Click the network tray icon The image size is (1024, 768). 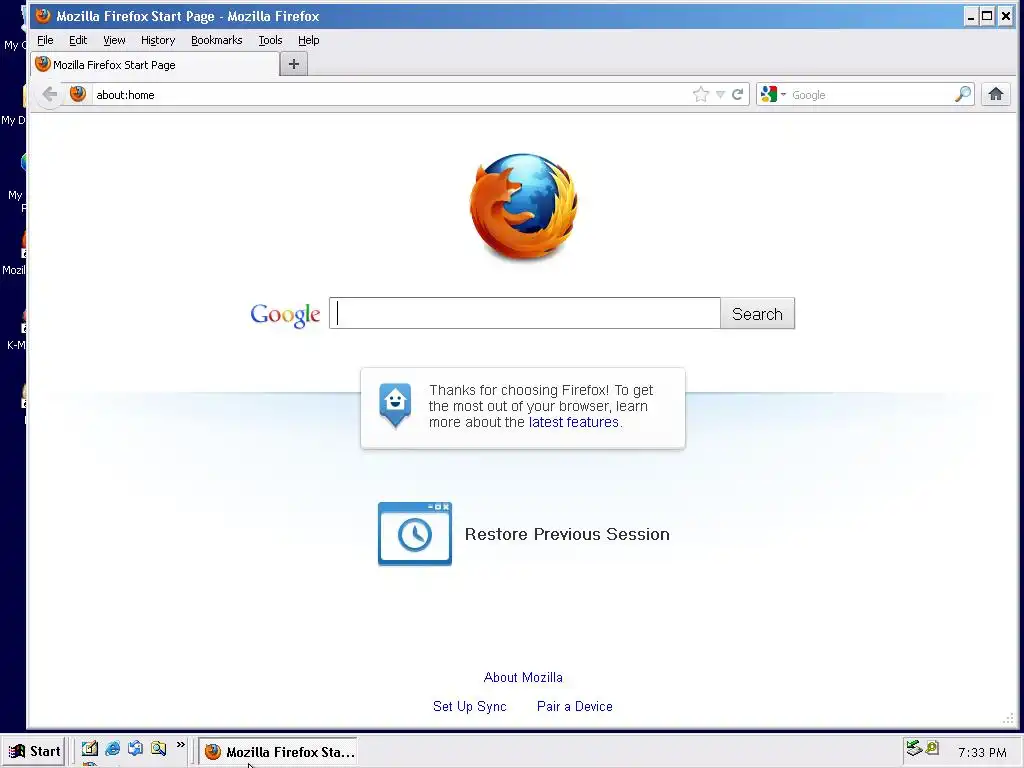914,748
